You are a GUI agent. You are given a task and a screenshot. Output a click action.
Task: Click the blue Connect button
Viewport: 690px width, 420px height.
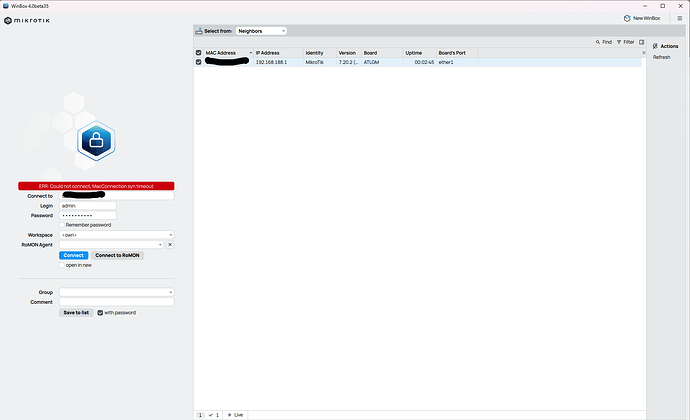pos(73,255)
